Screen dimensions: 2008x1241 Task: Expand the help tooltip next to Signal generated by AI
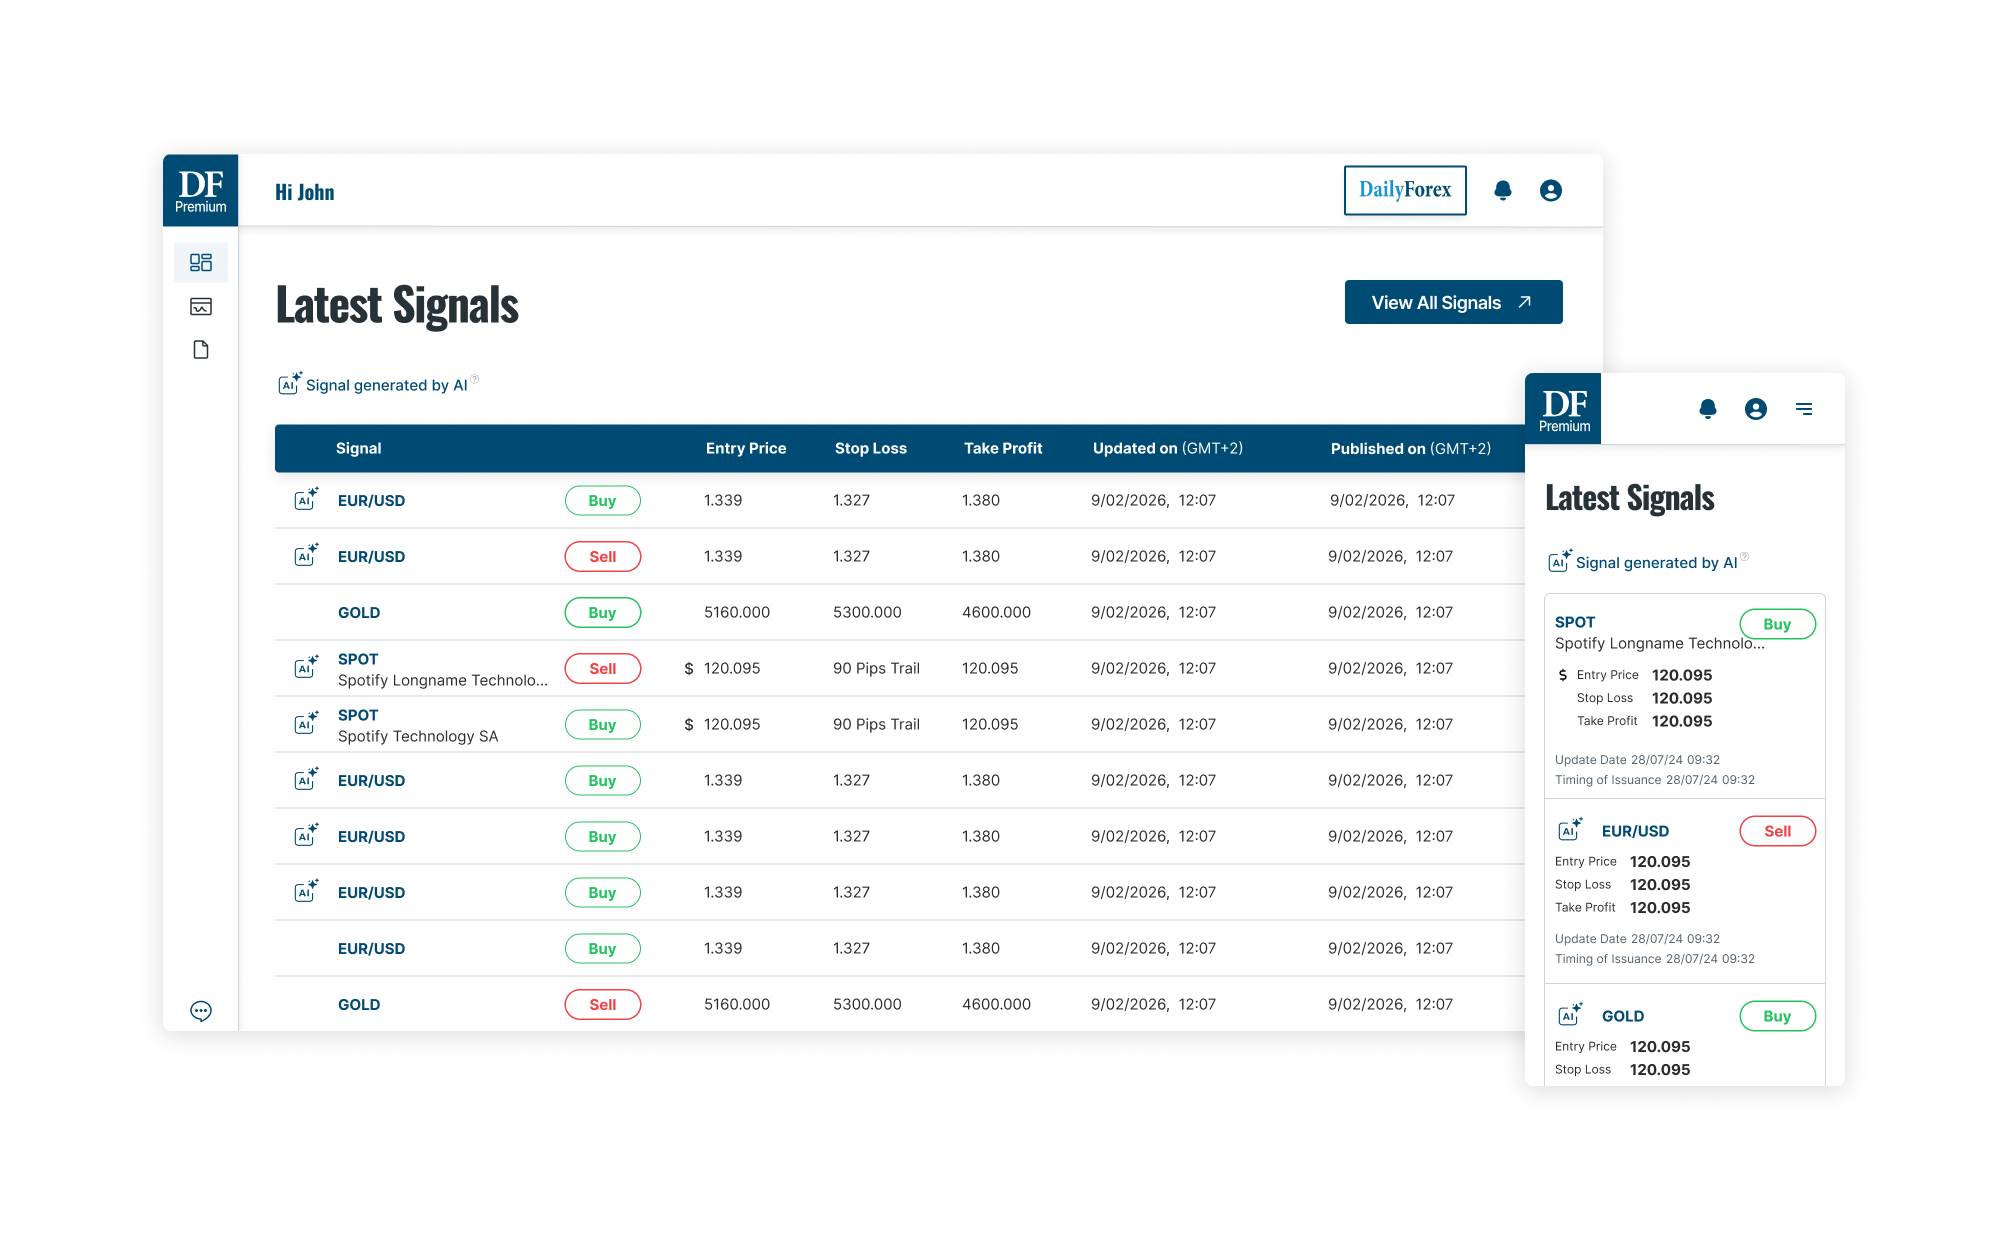pos(476,378)
